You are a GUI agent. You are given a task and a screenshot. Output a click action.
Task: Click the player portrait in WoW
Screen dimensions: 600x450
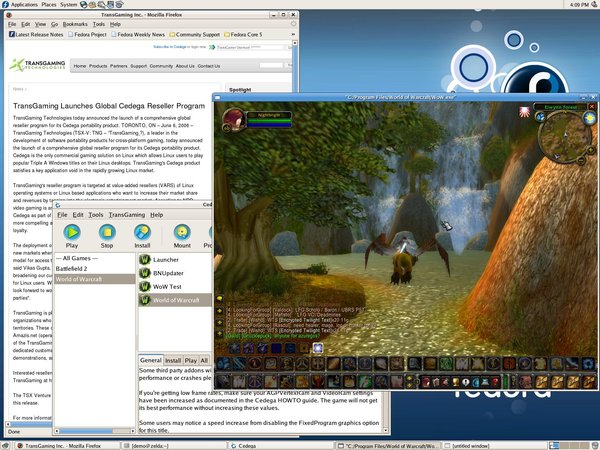[x=233, y=120]
